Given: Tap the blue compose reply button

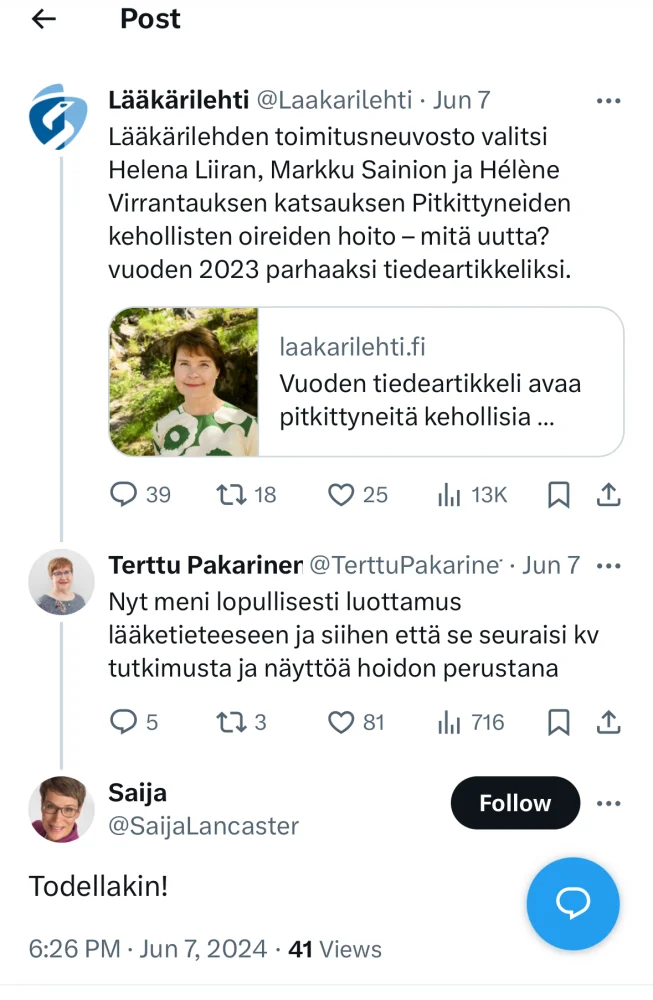Looking at the screenshot, I should (573, 903).
